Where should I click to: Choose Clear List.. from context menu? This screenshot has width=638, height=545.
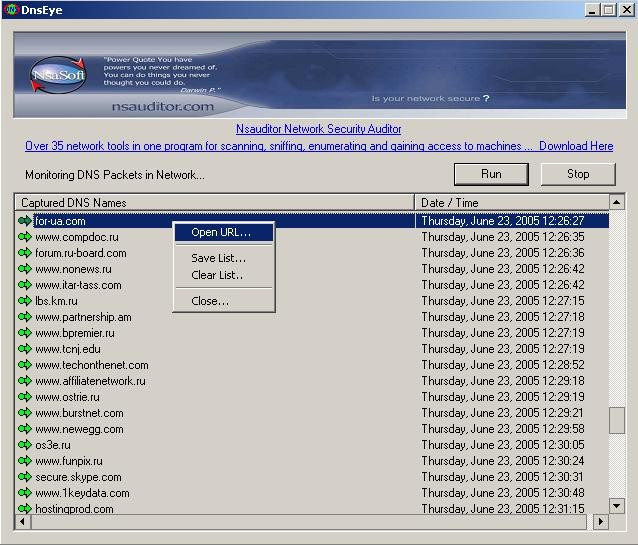(223, 275)
